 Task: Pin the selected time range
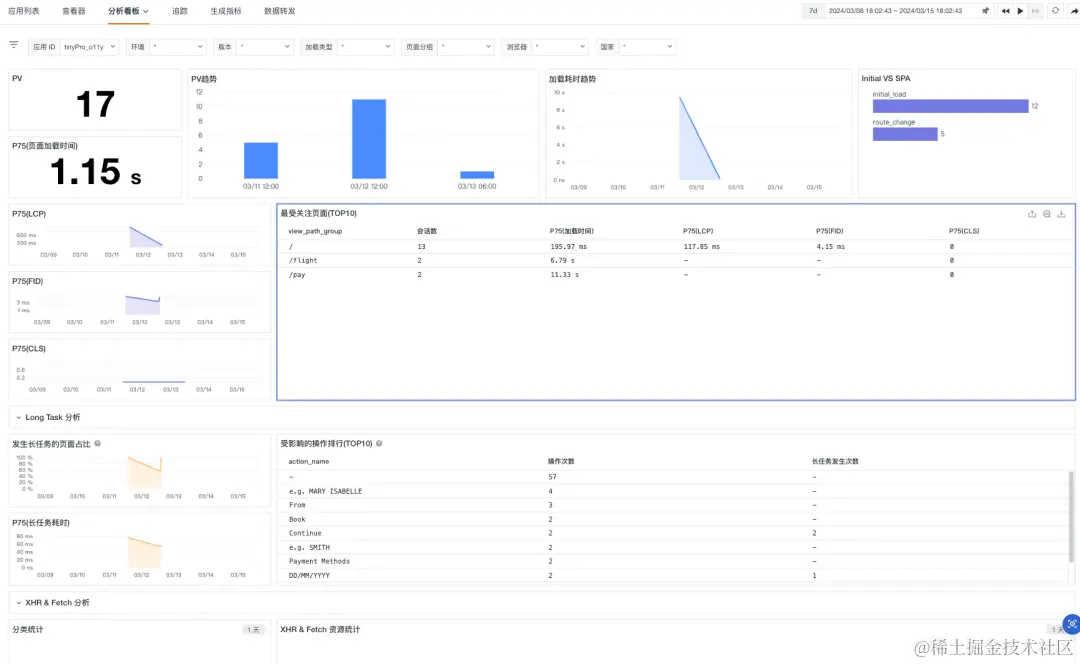tap(986, 11)
